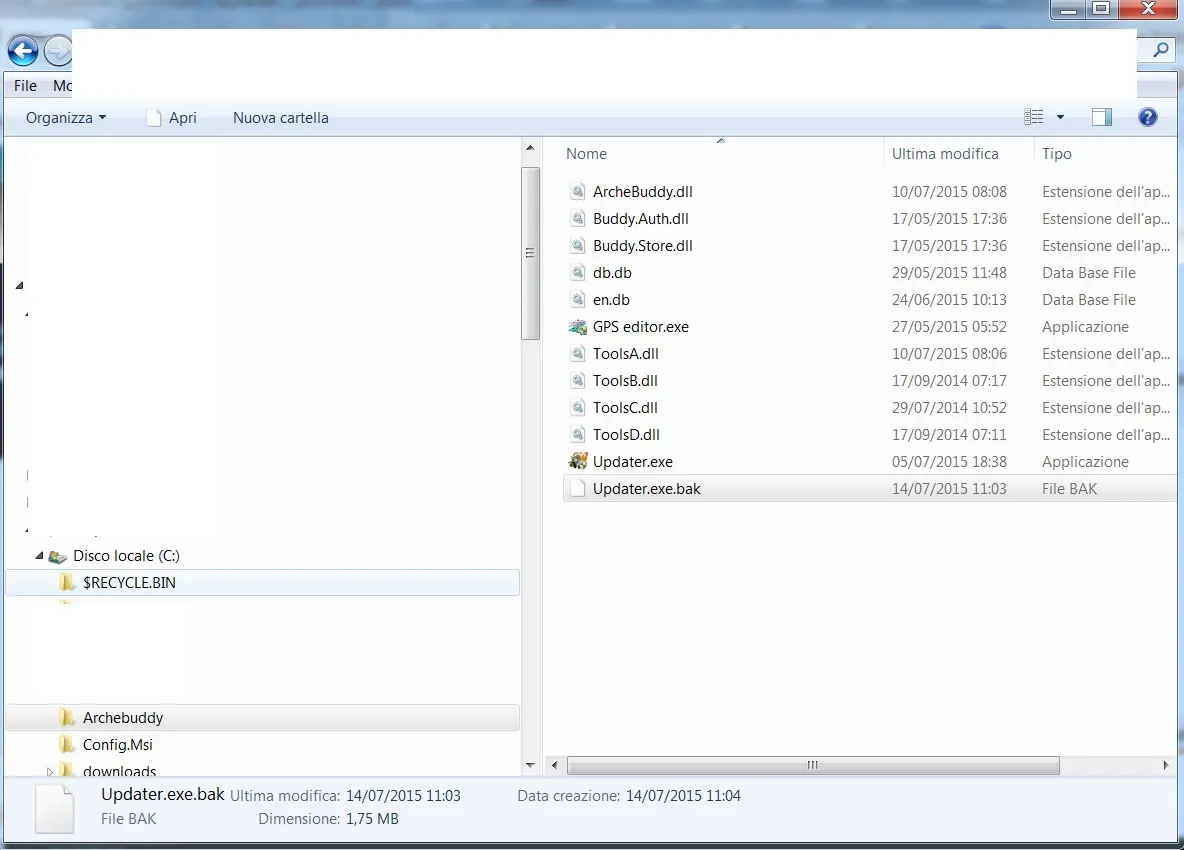Click the blue Back navigation arrow
Image resolution: width=1184 pixels, height=850 pixels.
point(23,50)
